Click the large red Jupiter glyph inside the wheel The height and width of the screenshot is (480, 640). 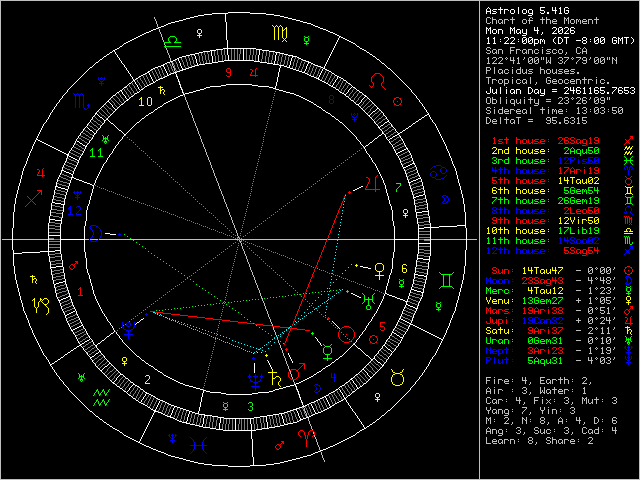point(373,184)
